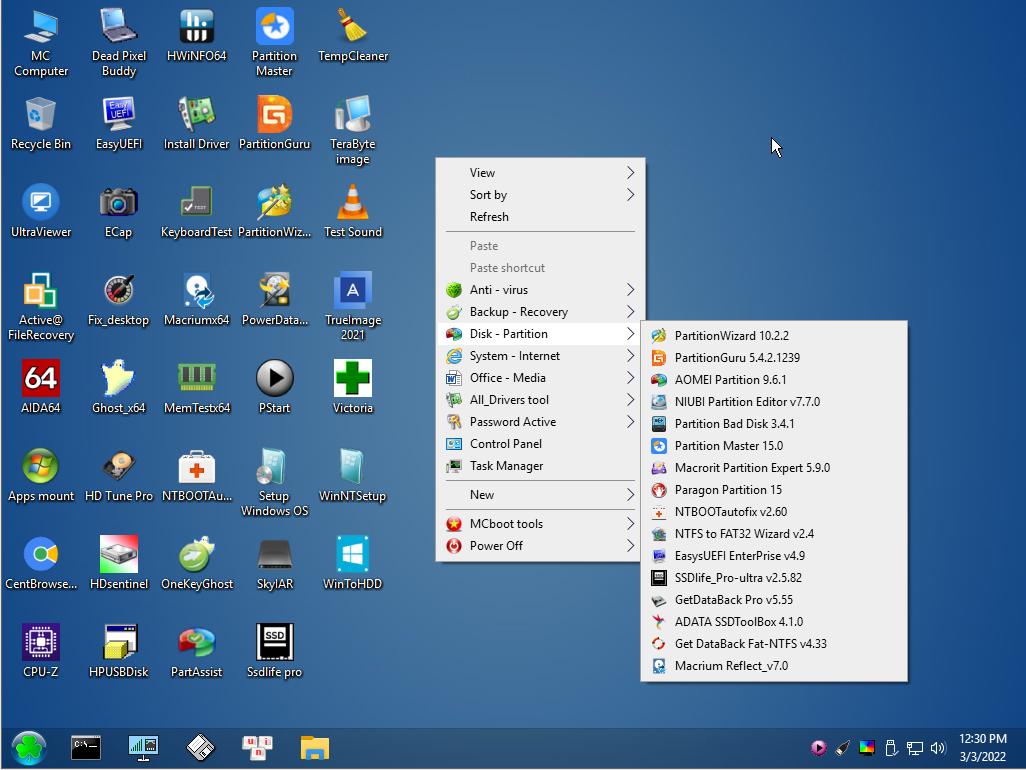The height and width of the screenshot is (770, 1026).
Task: Launch VLC Test Sound desktop shortcut
Action: (352, 204)
